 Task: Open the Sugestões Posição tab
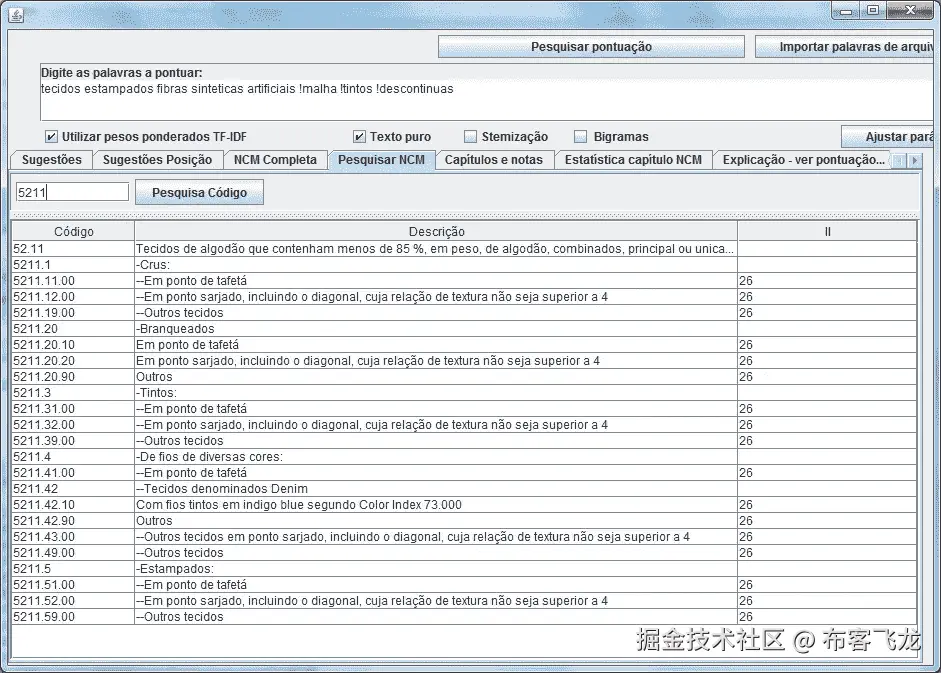(x=157, y=160)
